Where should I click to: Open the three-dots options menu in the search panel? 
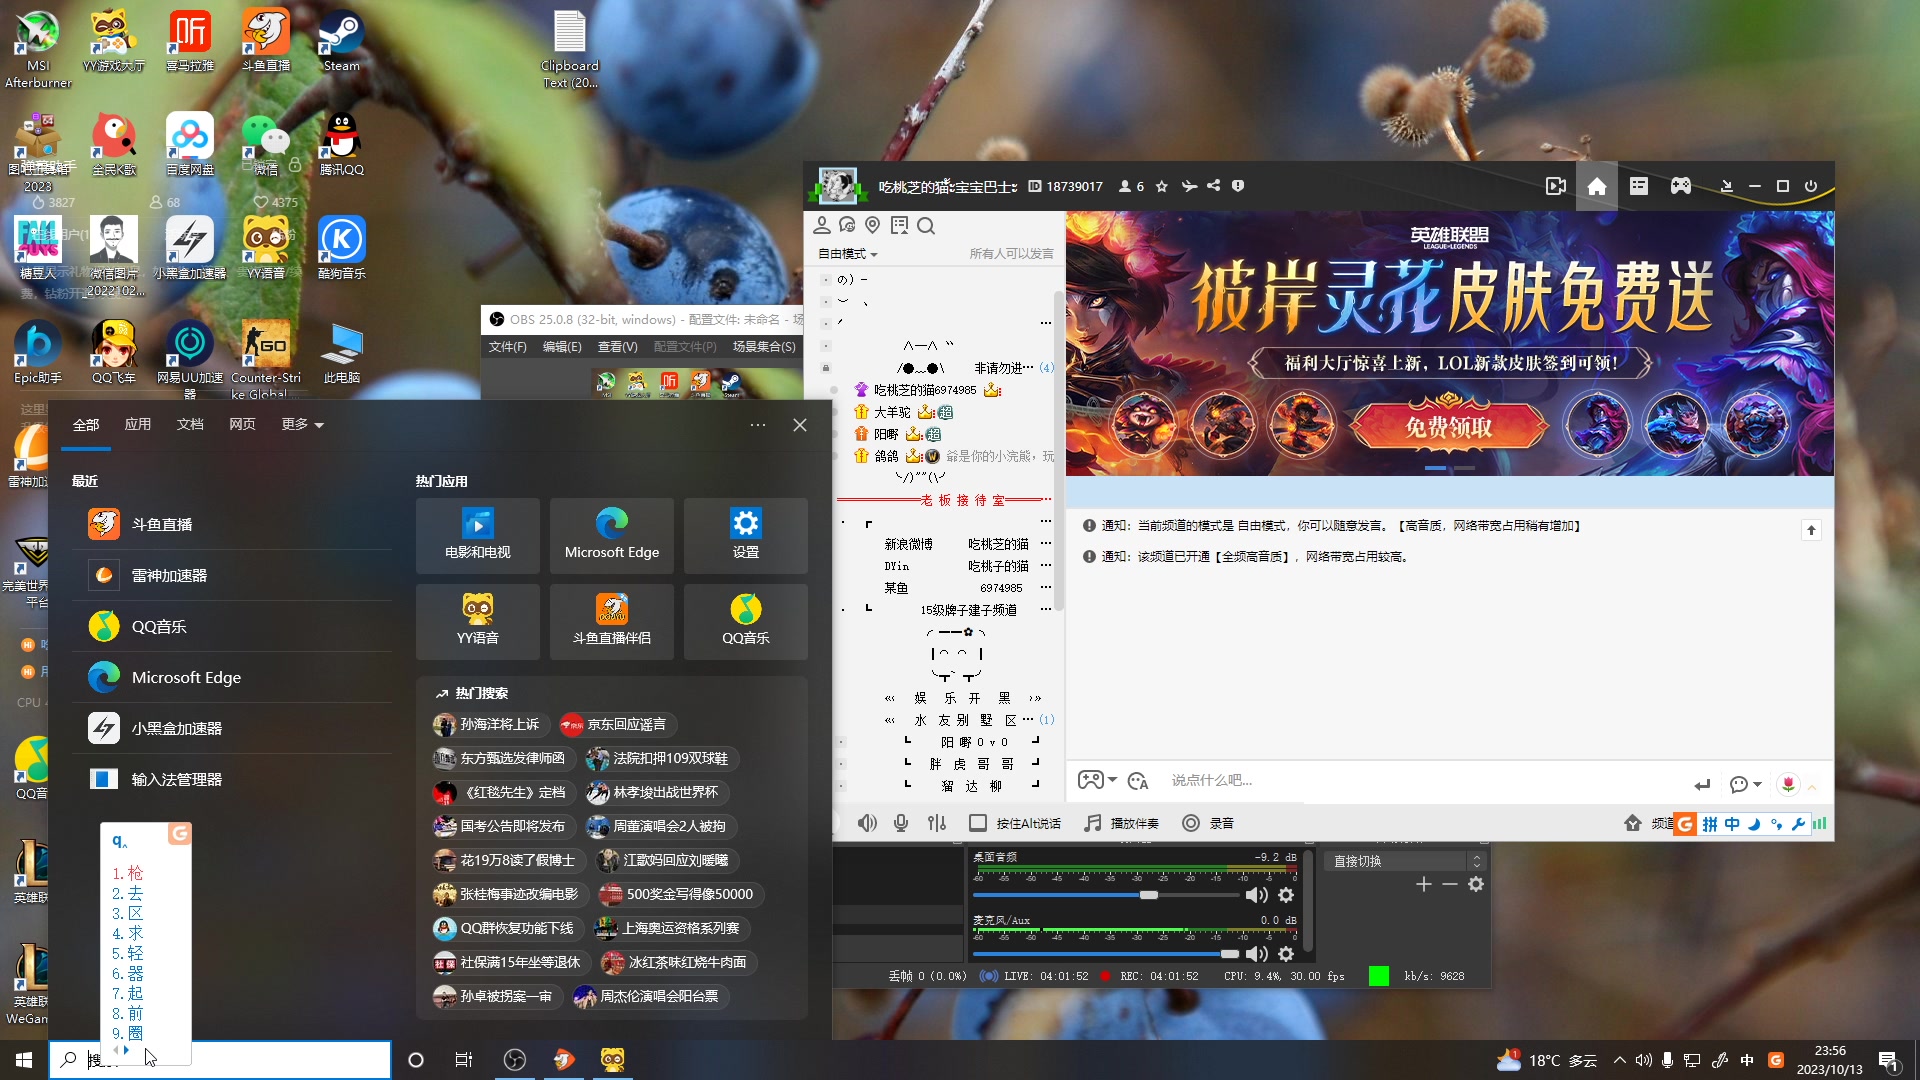758,425
